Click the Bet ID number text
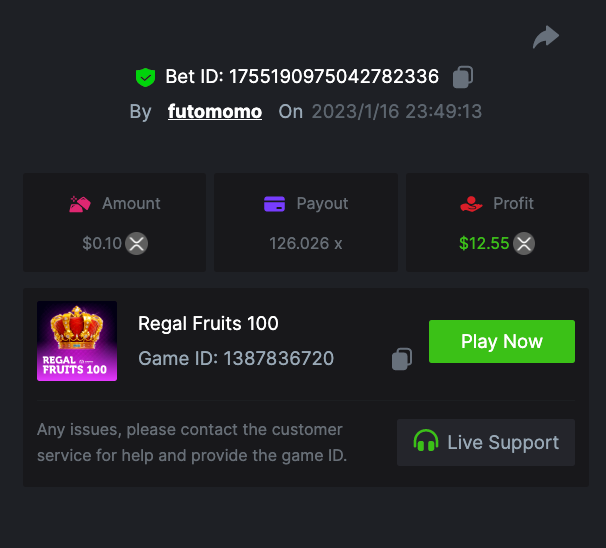 pos(334,77)
